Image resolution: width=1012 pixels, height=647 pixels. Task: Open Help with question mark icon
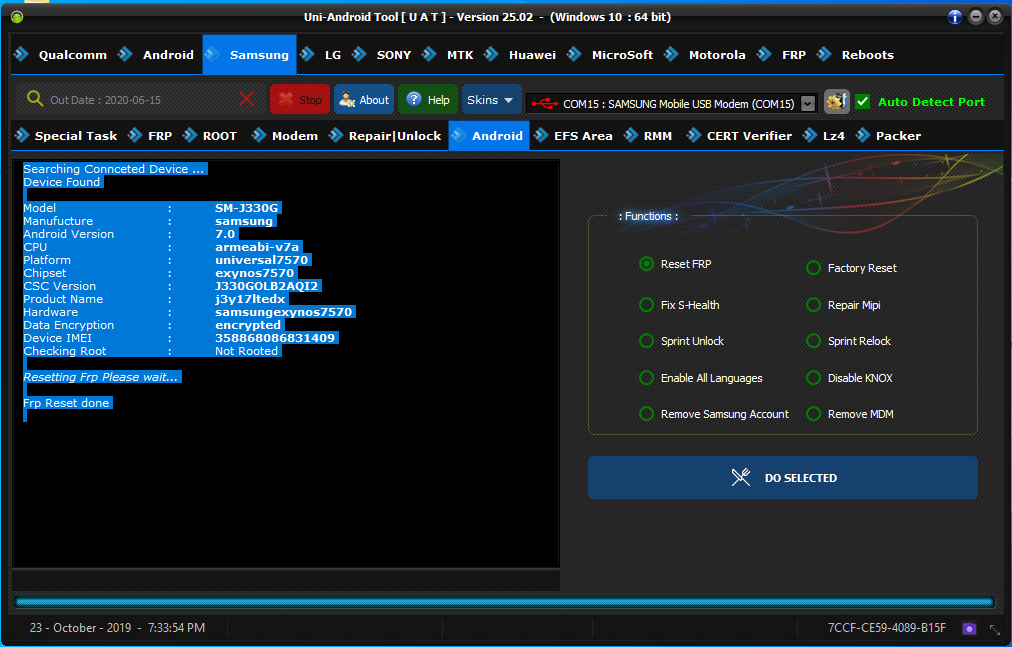(428, 100)
